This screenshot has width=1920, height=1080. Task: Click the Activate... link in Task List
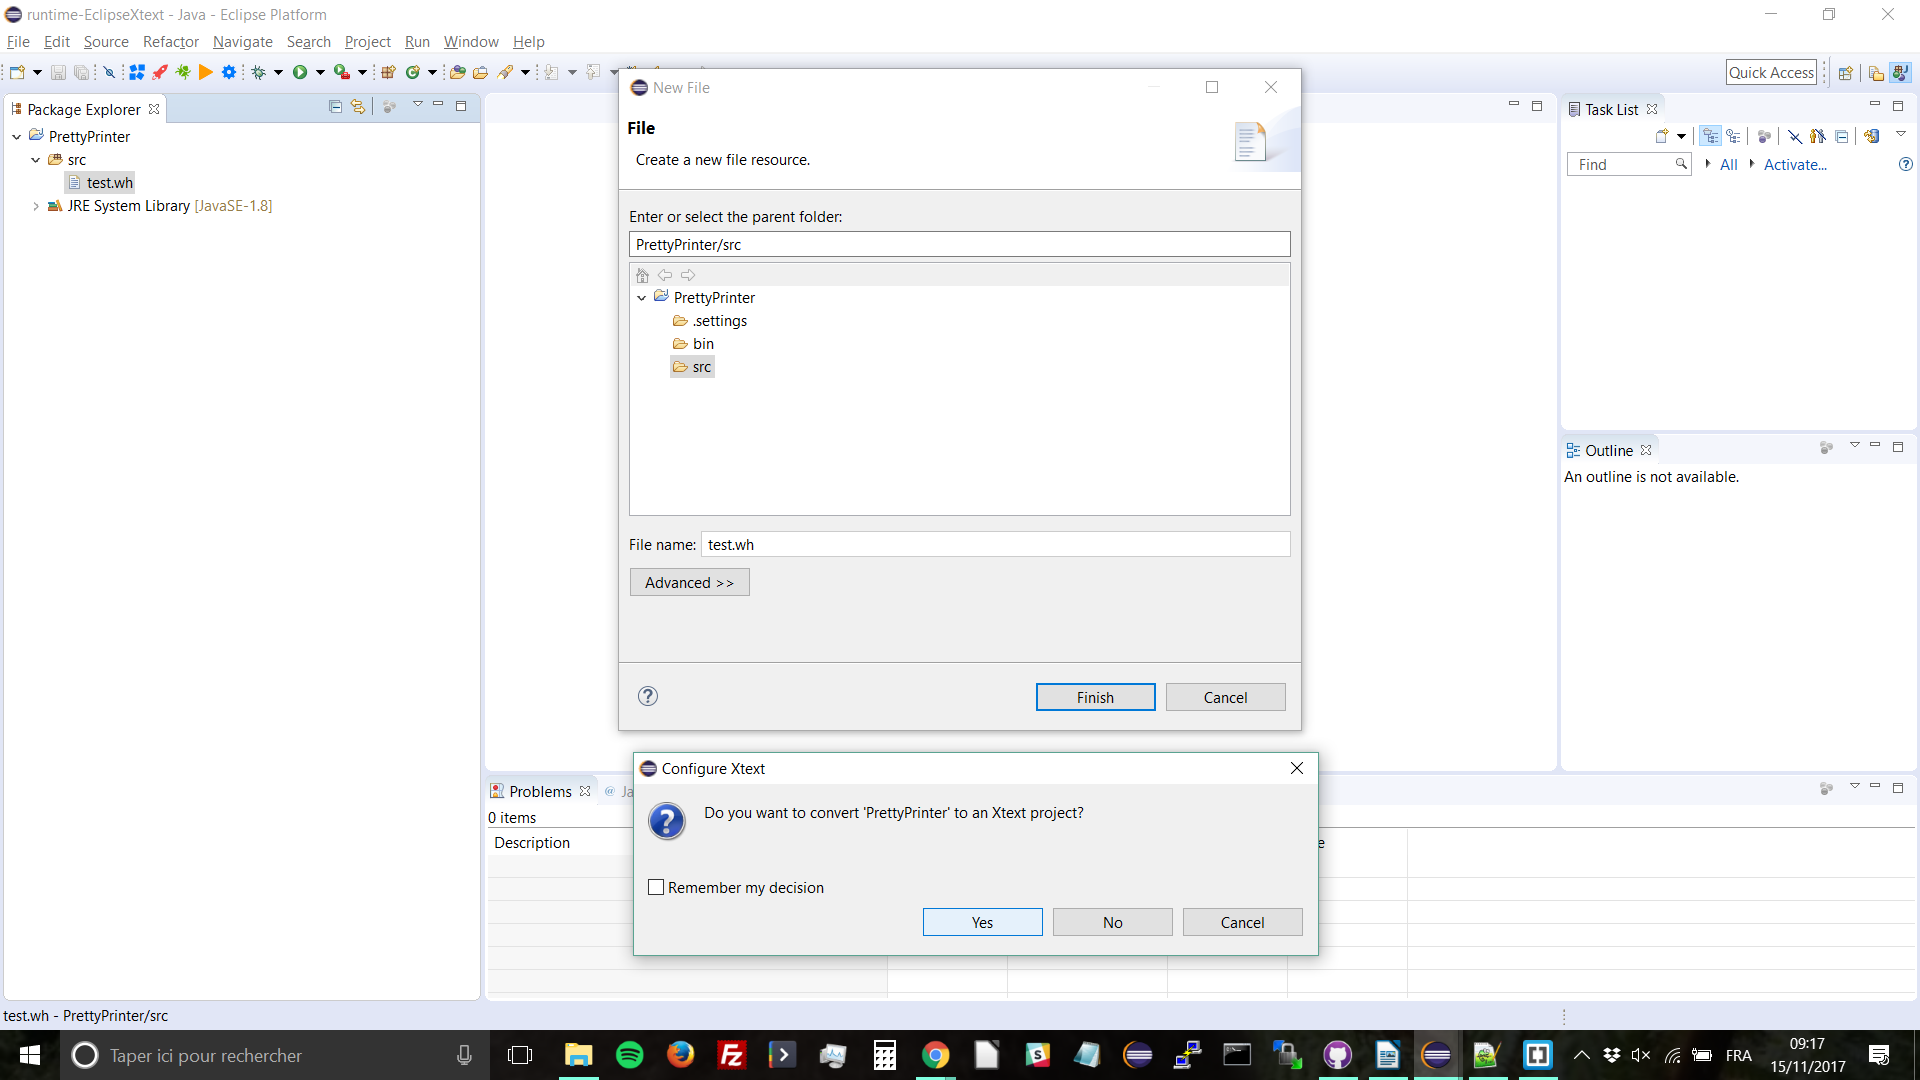(1795, 165)
